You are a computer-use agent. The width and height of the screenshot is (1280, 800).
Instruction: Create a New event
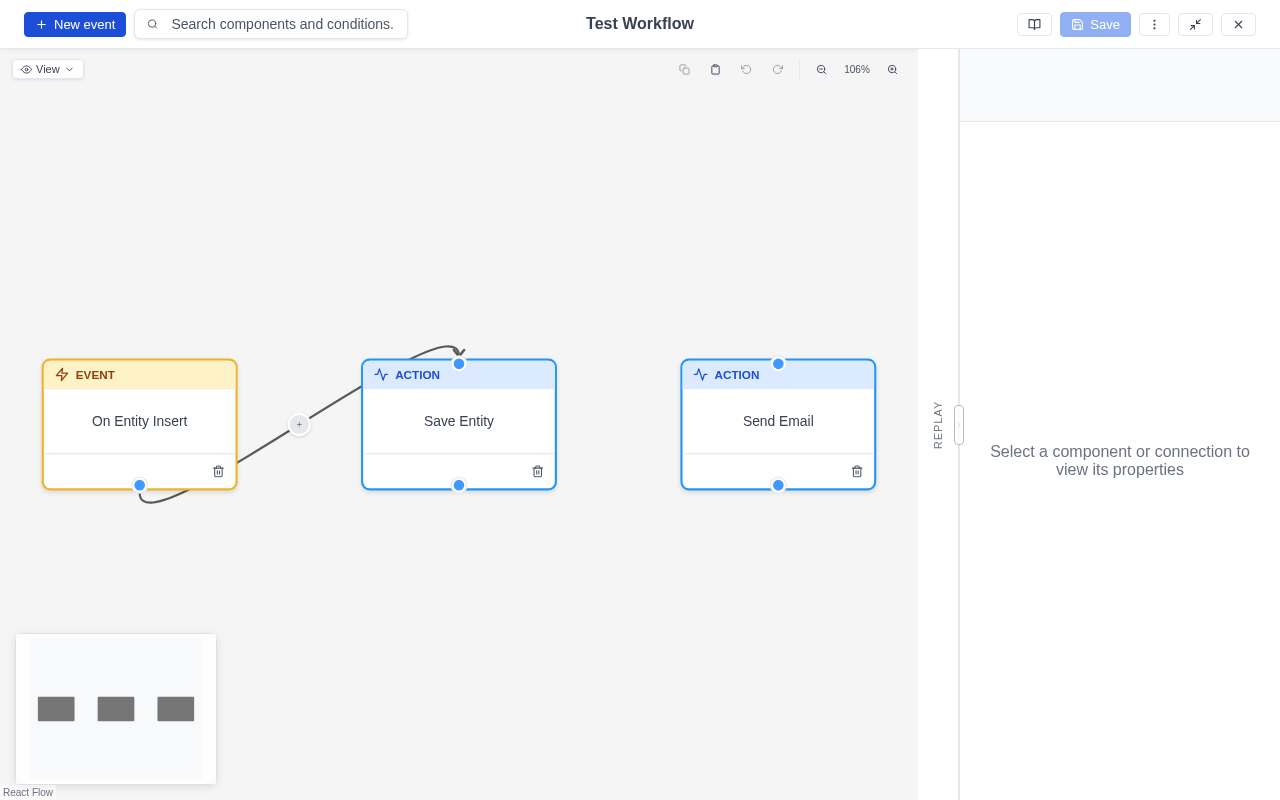(74, 24)
